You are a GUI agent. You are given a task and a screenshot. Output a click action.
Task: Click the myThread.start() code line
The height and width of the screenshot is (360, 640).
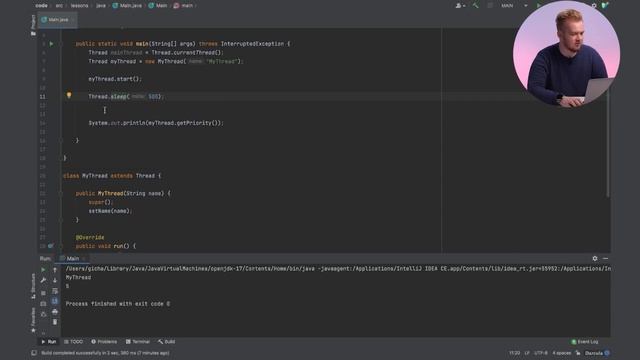coord(115,79)
